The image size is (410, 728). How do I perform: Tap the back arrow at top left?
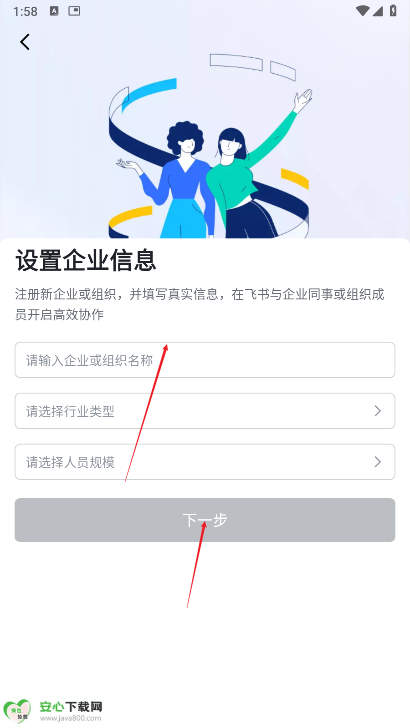(25, 42)
